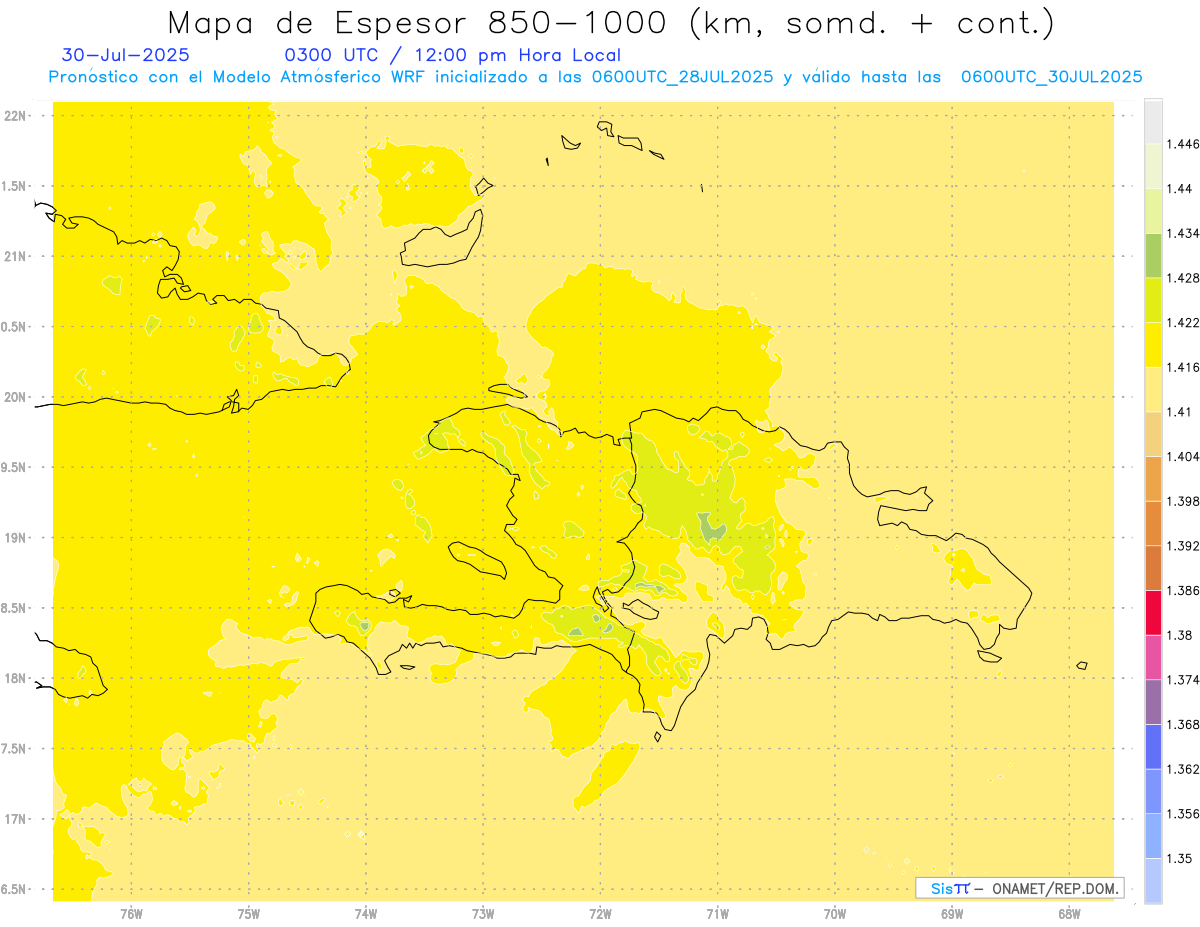
Task: Click the colorbar label '1.416'
Action: [1183, 367]
